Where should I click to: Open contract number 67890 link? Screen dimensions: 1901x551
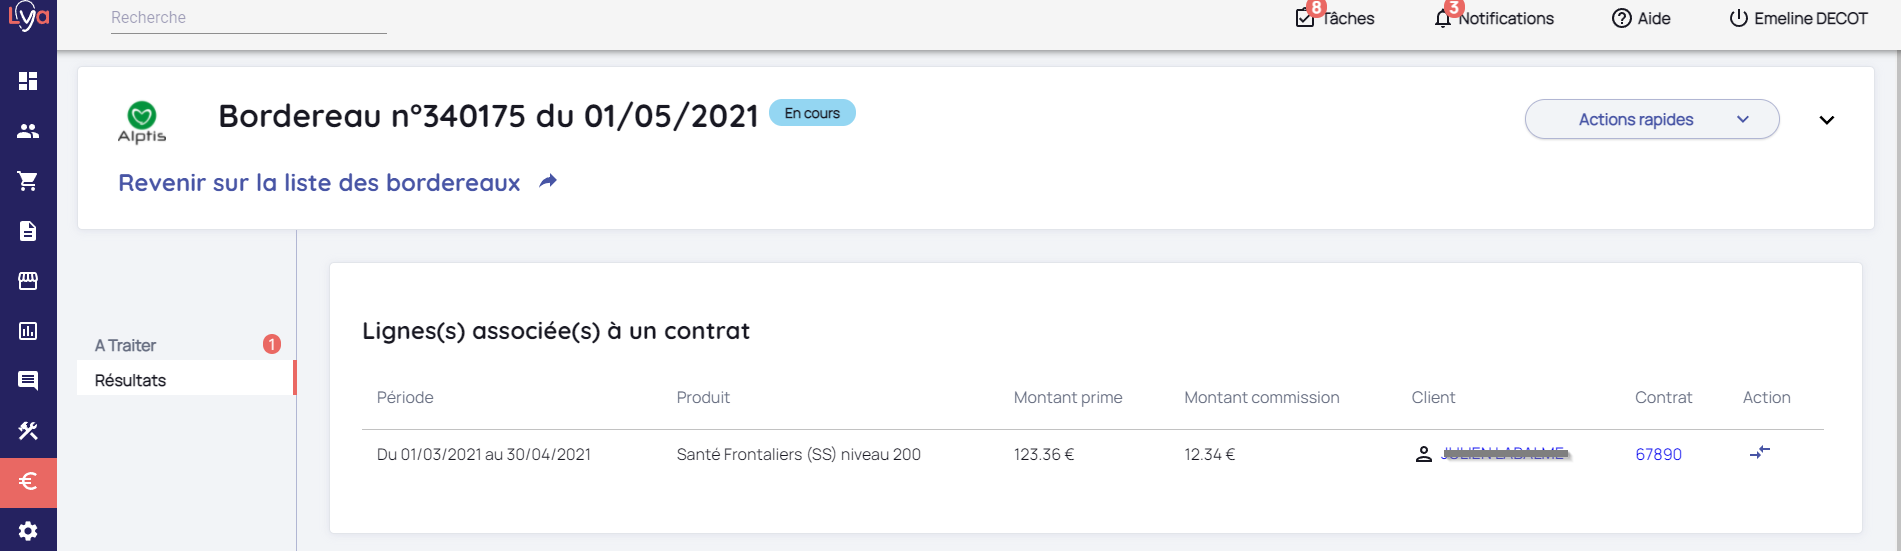click(x=1658, y=454)
